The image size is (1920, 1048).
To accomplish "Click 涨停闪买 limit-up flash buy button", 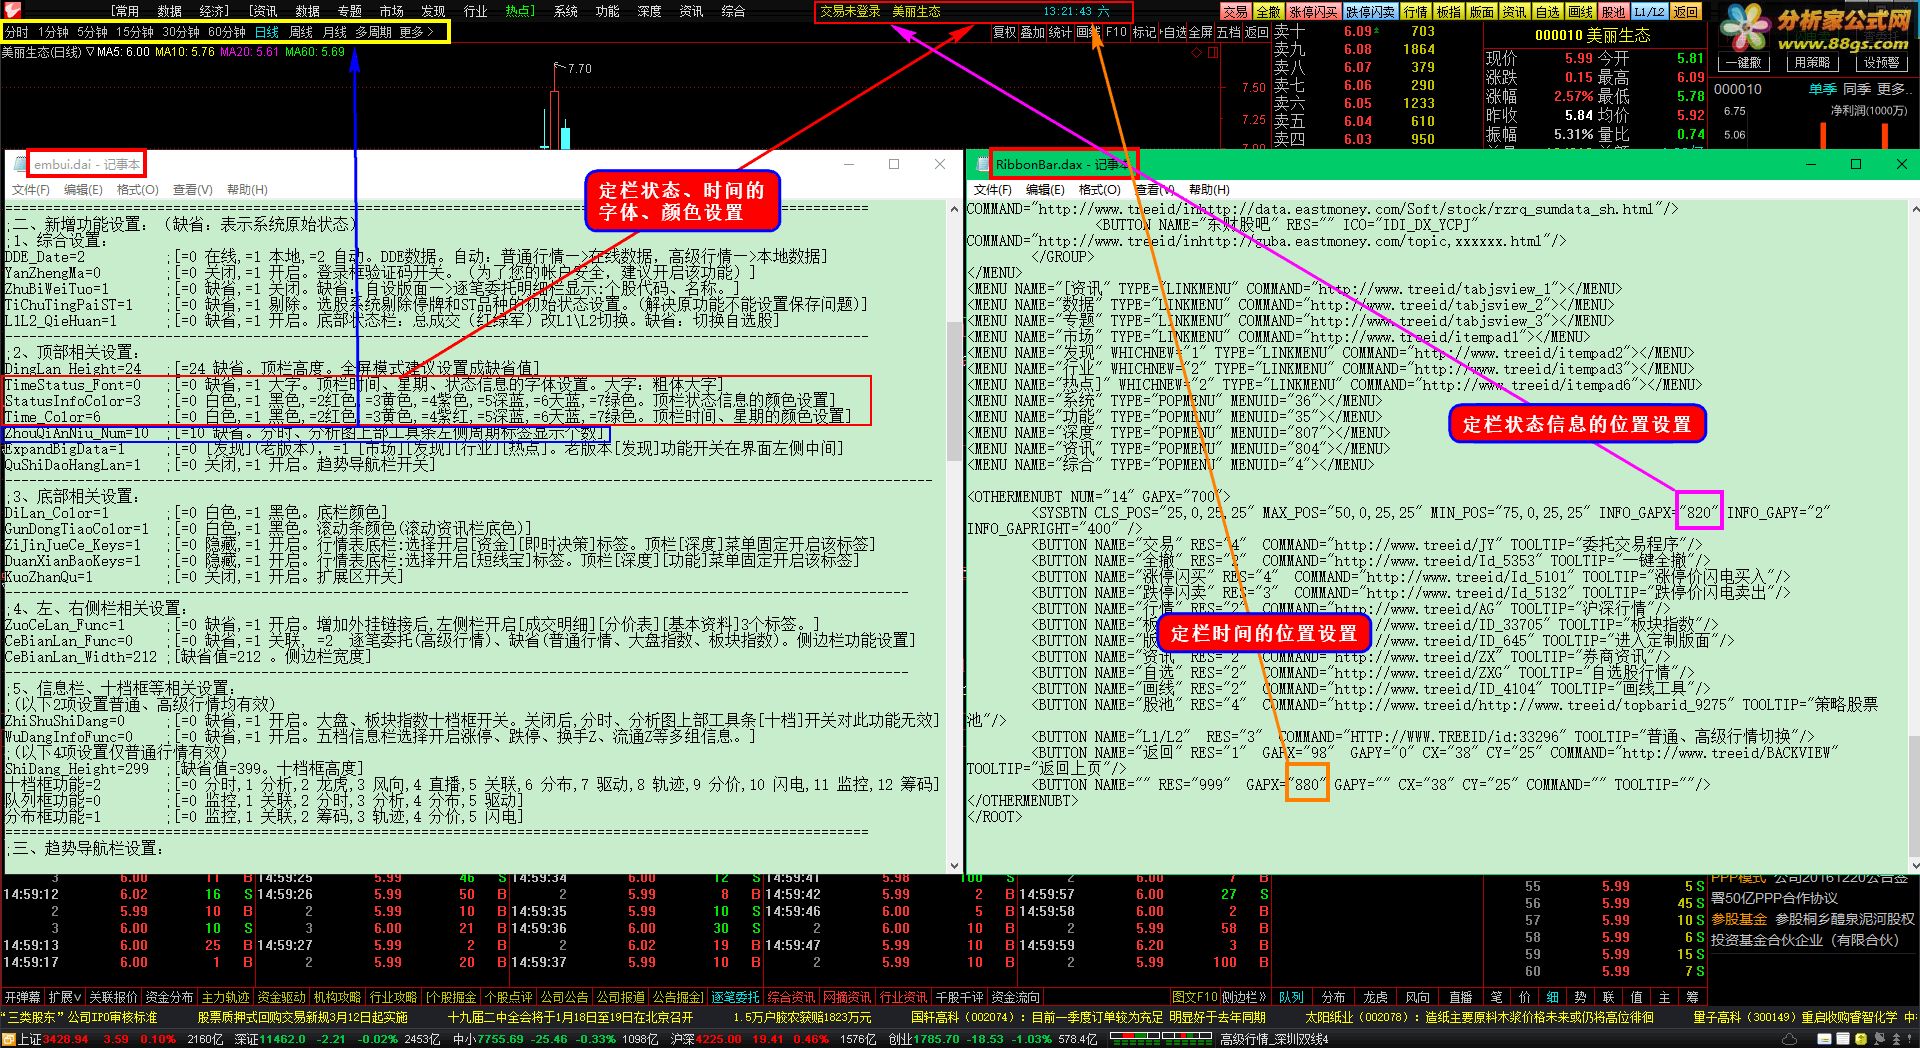I will click(1313, 12).
